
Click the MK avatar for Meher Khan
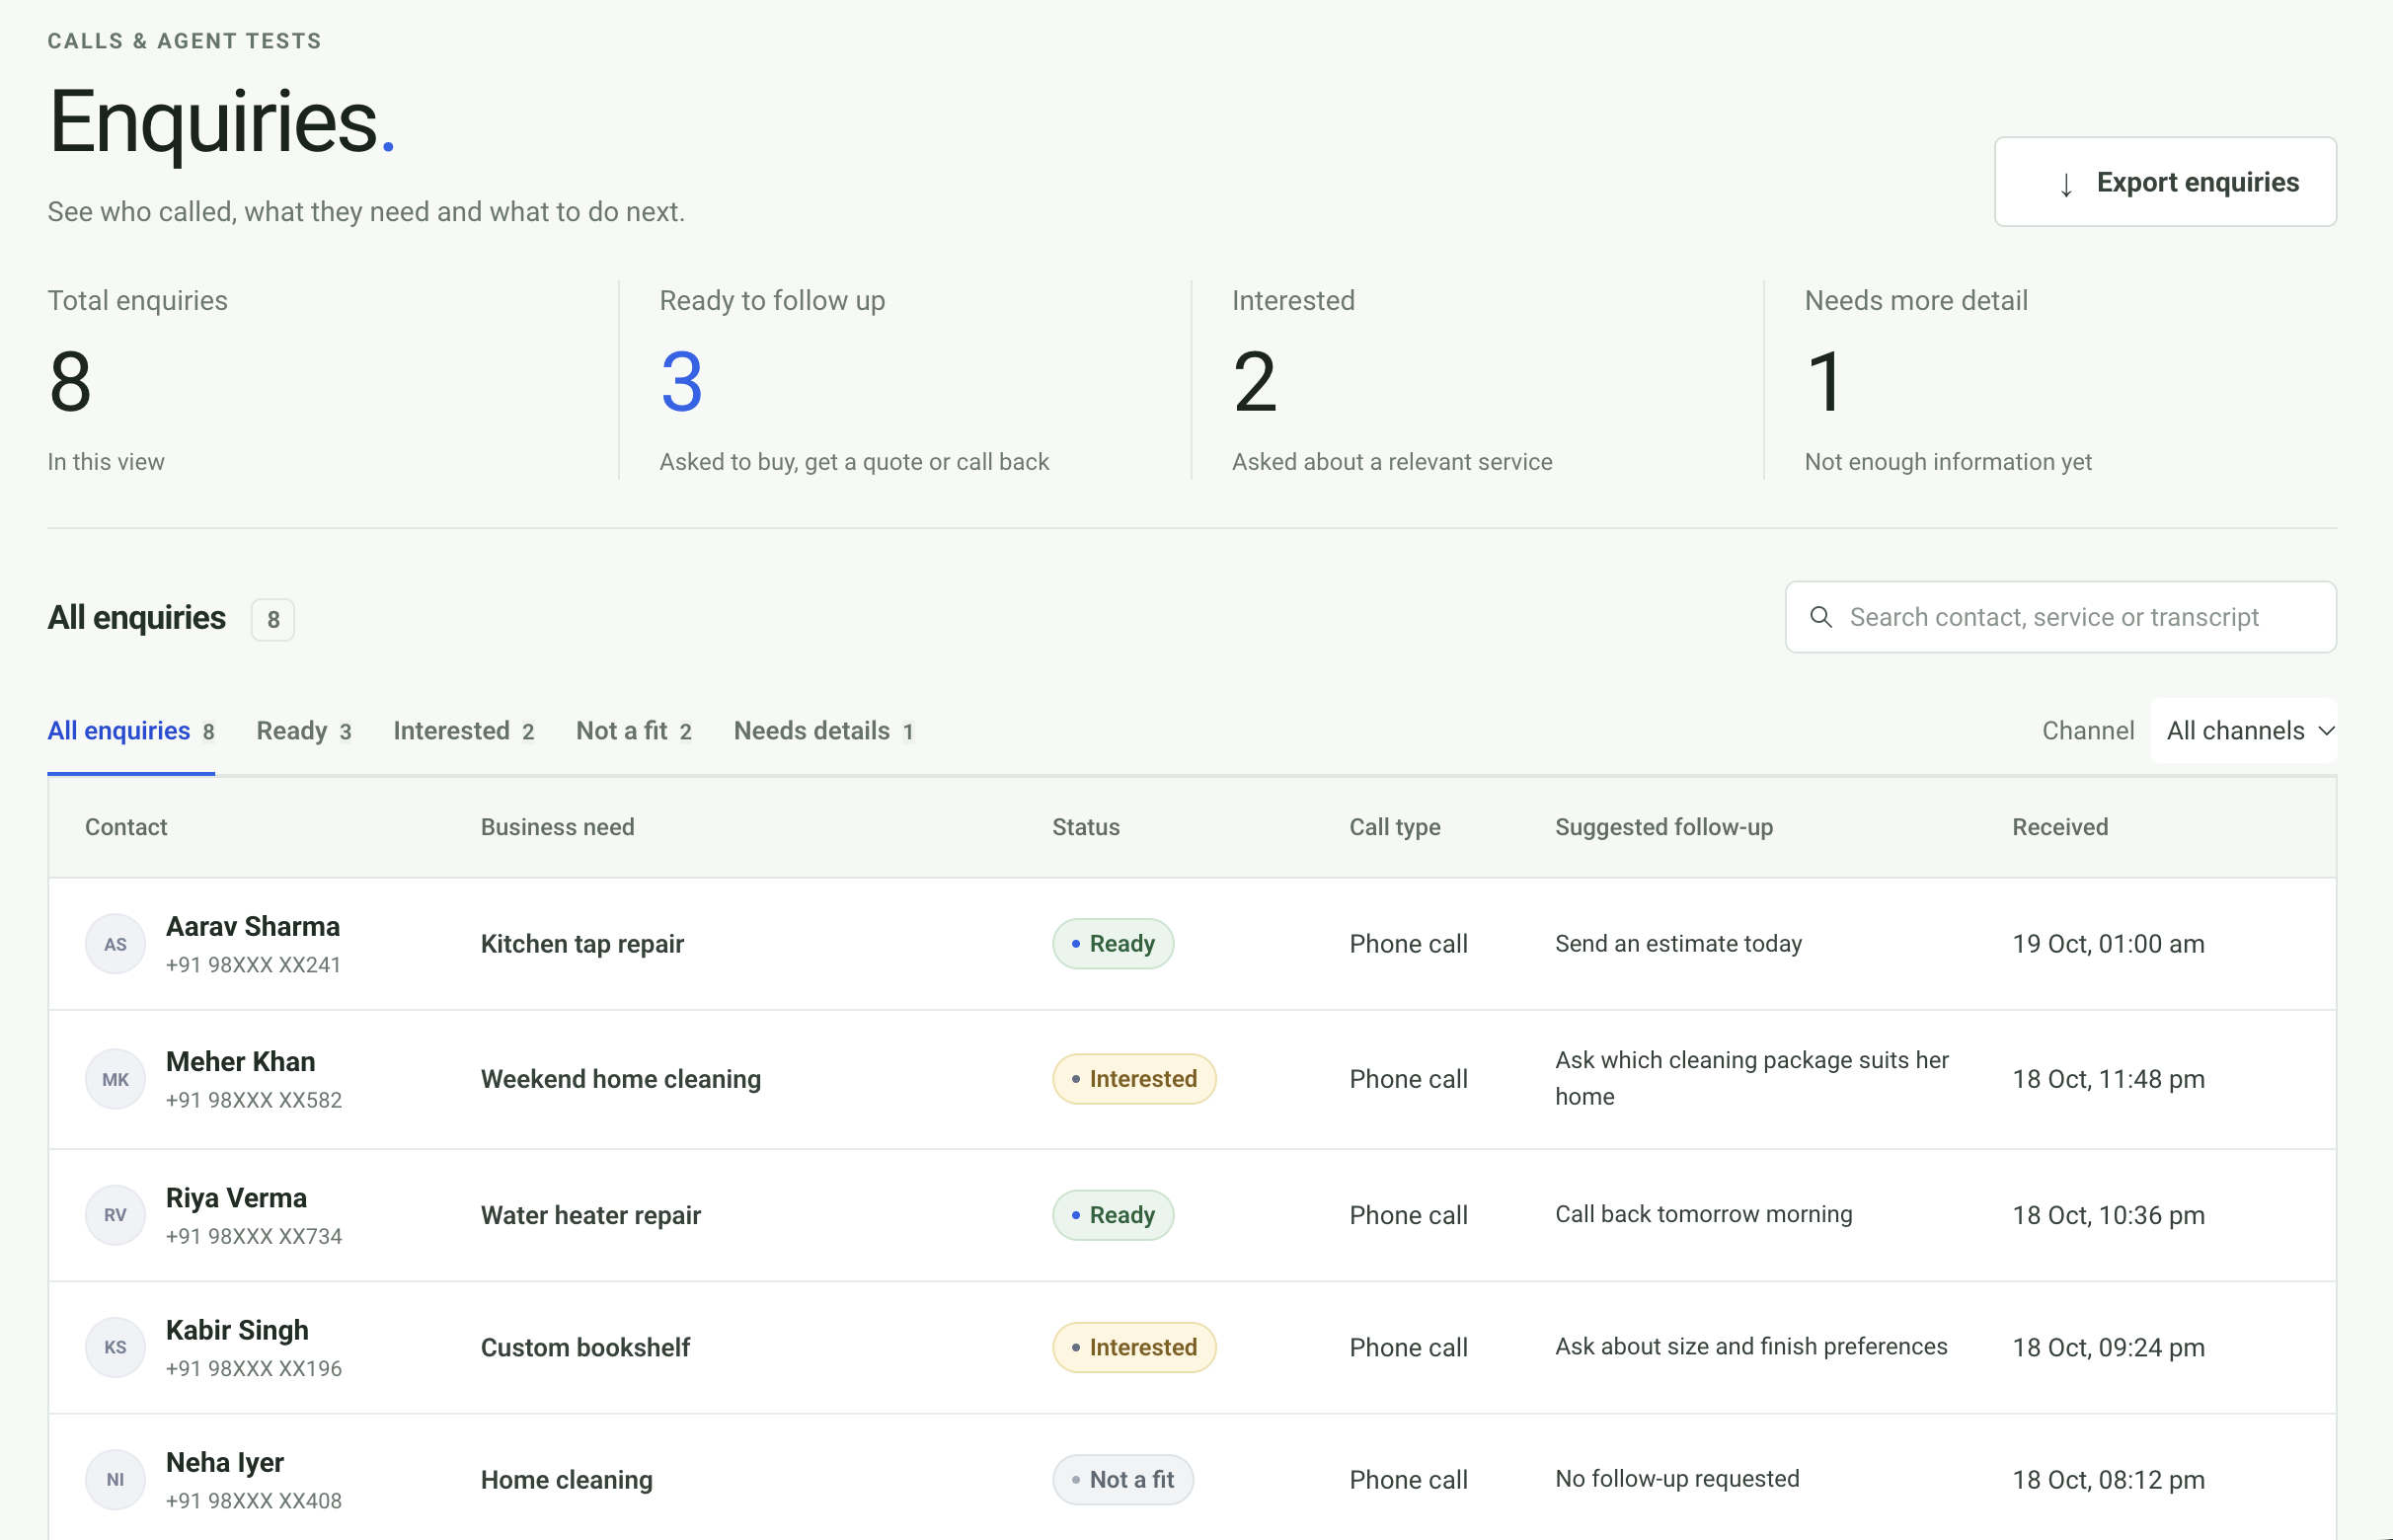tap(116, 1079)
